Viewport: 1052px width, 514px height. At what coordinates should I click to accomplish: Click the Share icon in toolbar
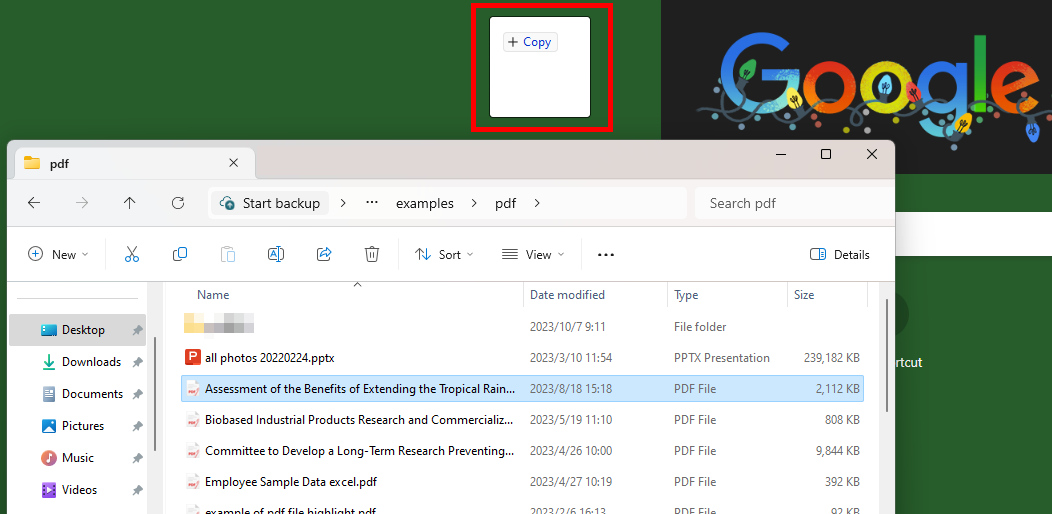click(324, 254)
